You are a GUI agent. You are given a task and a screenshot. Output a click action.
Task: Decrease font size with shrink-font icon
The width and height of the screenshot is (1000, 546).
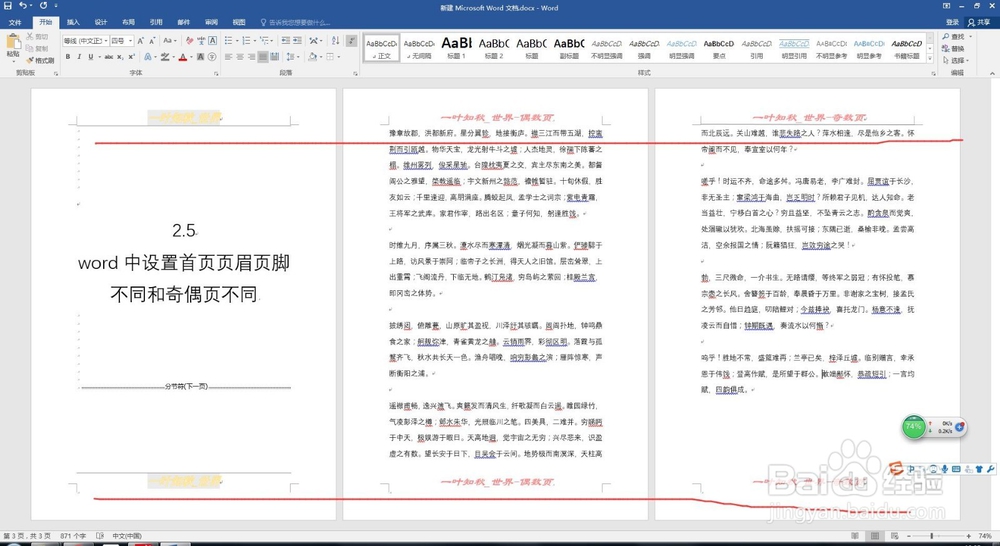click(x=153, y=41)
